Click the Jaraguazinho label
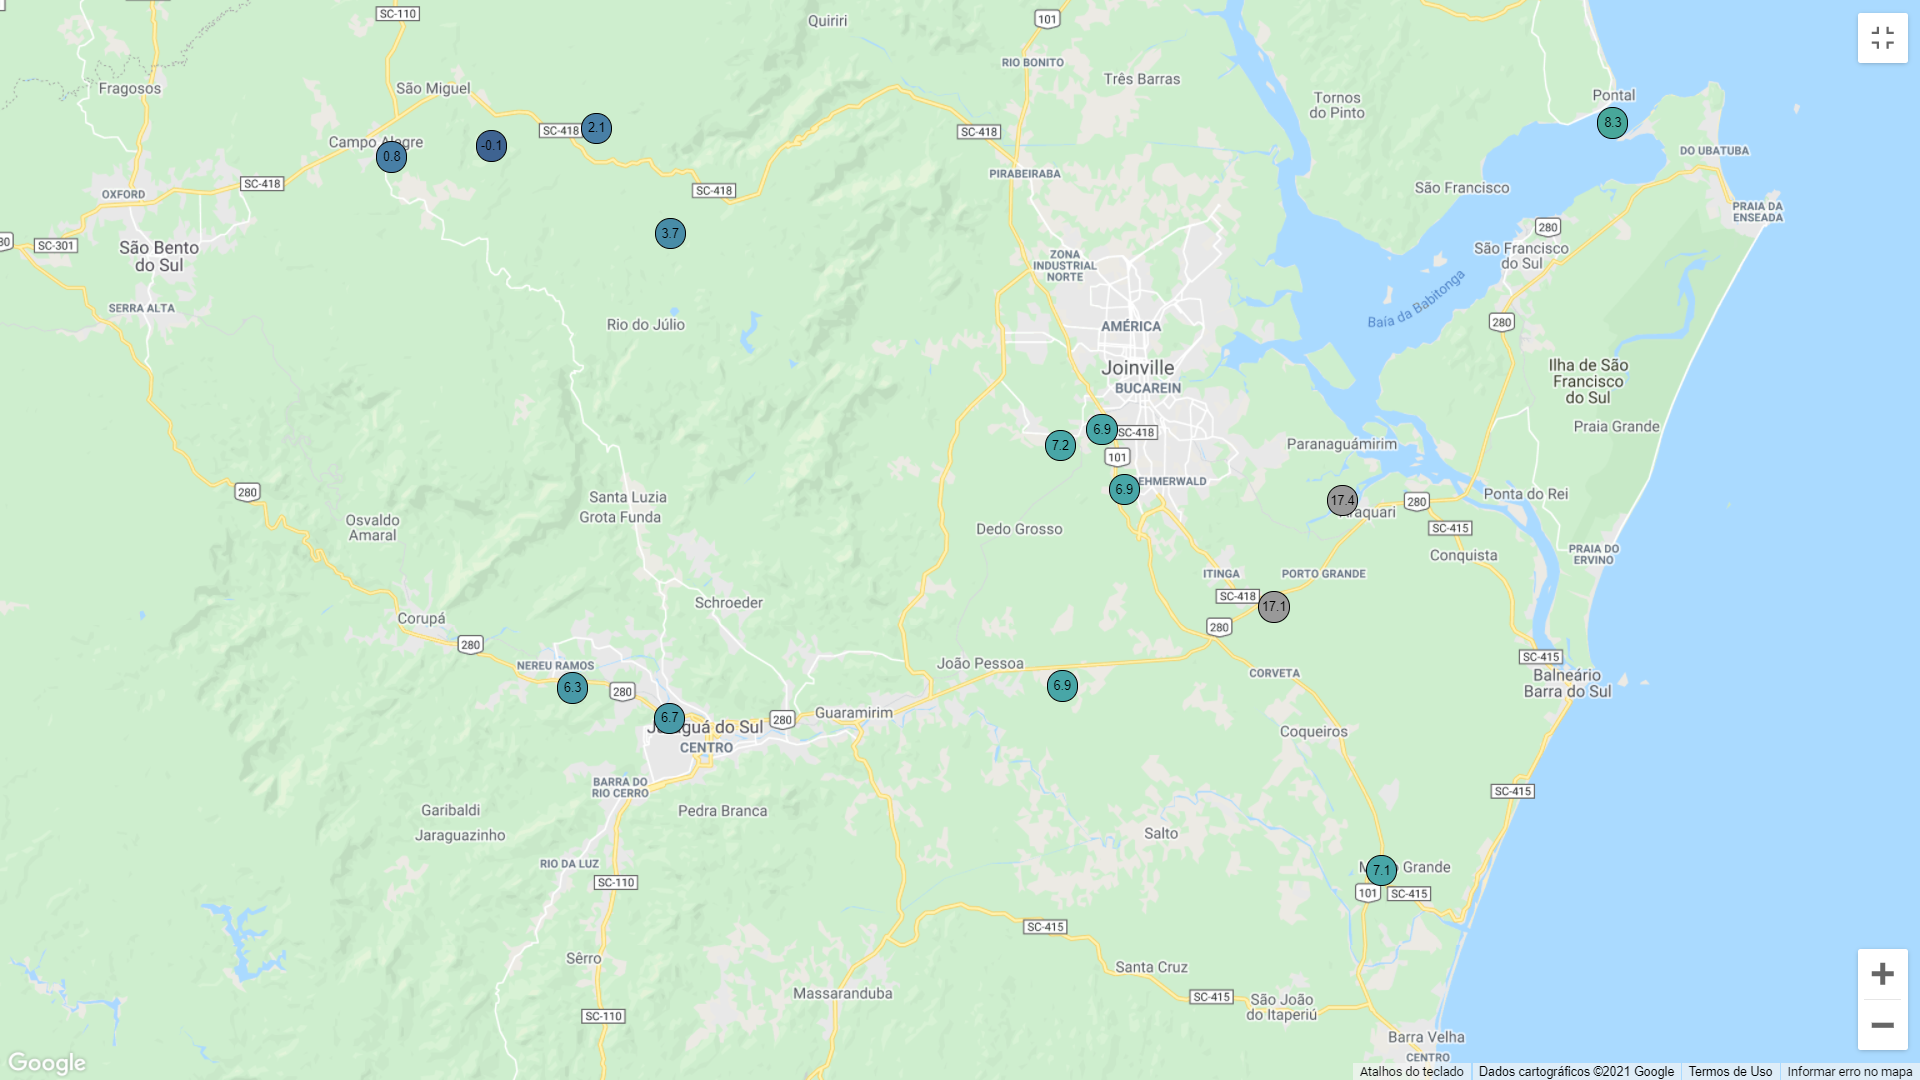This screenshot has height=1080, width=1920. [x=460, y=836]
